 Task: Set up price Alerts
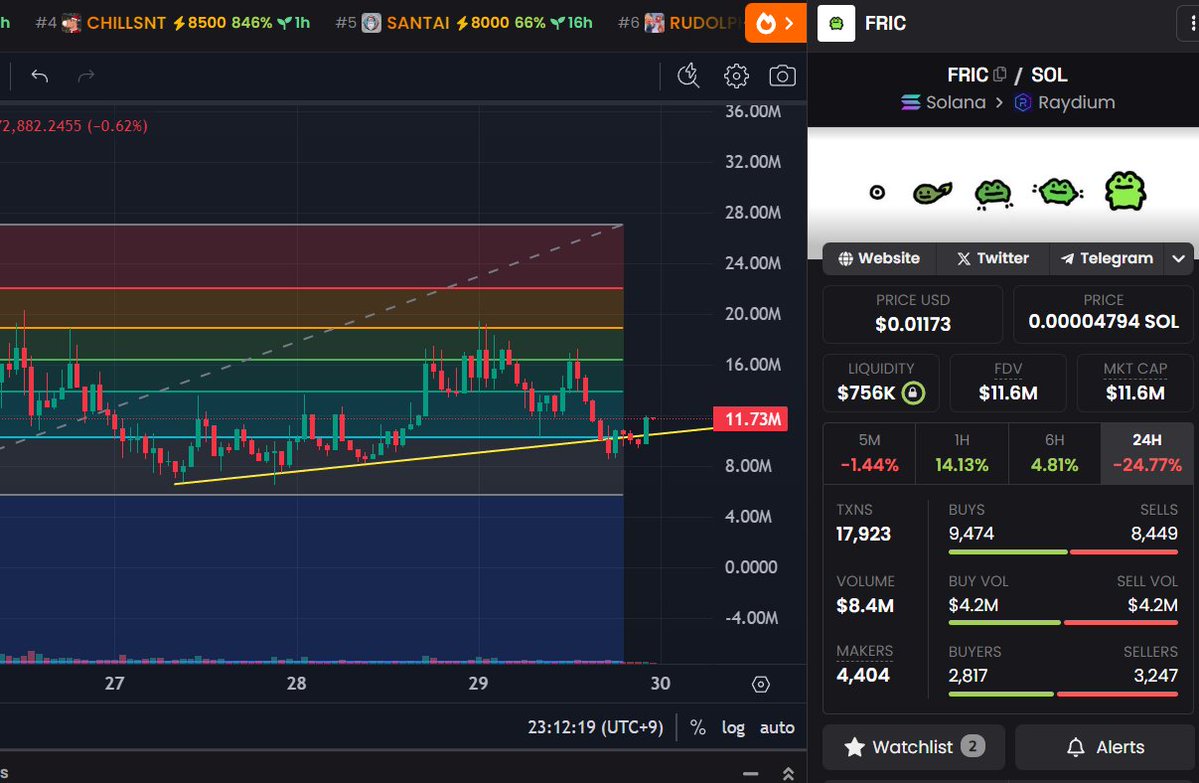coord(1105,746)
